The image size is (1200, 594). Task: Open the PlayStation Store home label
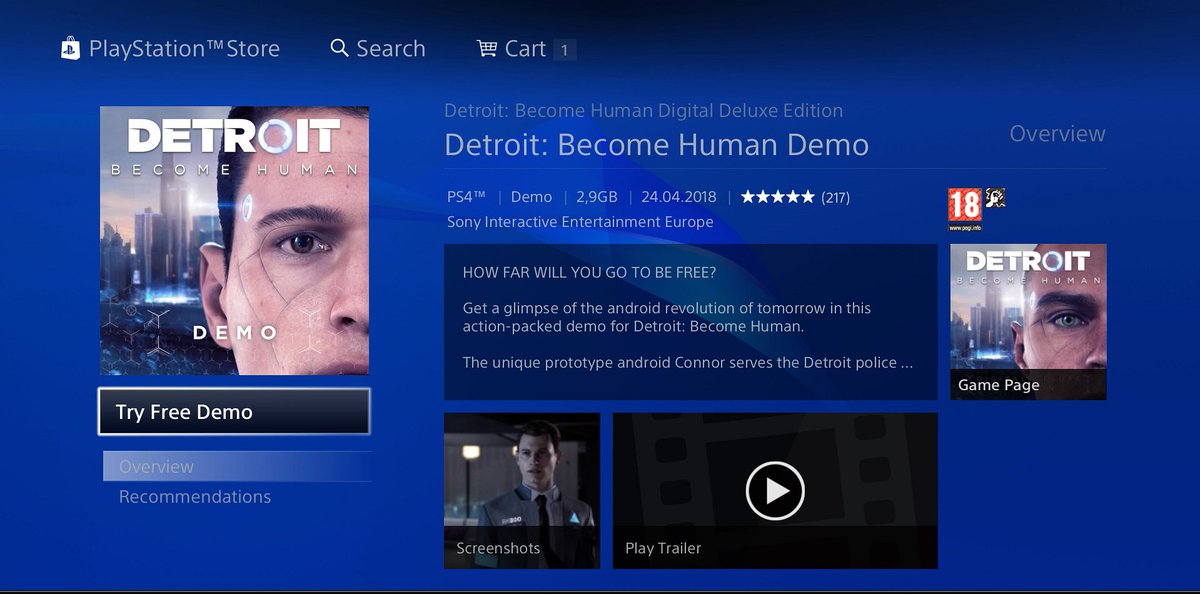pos(184,49)
